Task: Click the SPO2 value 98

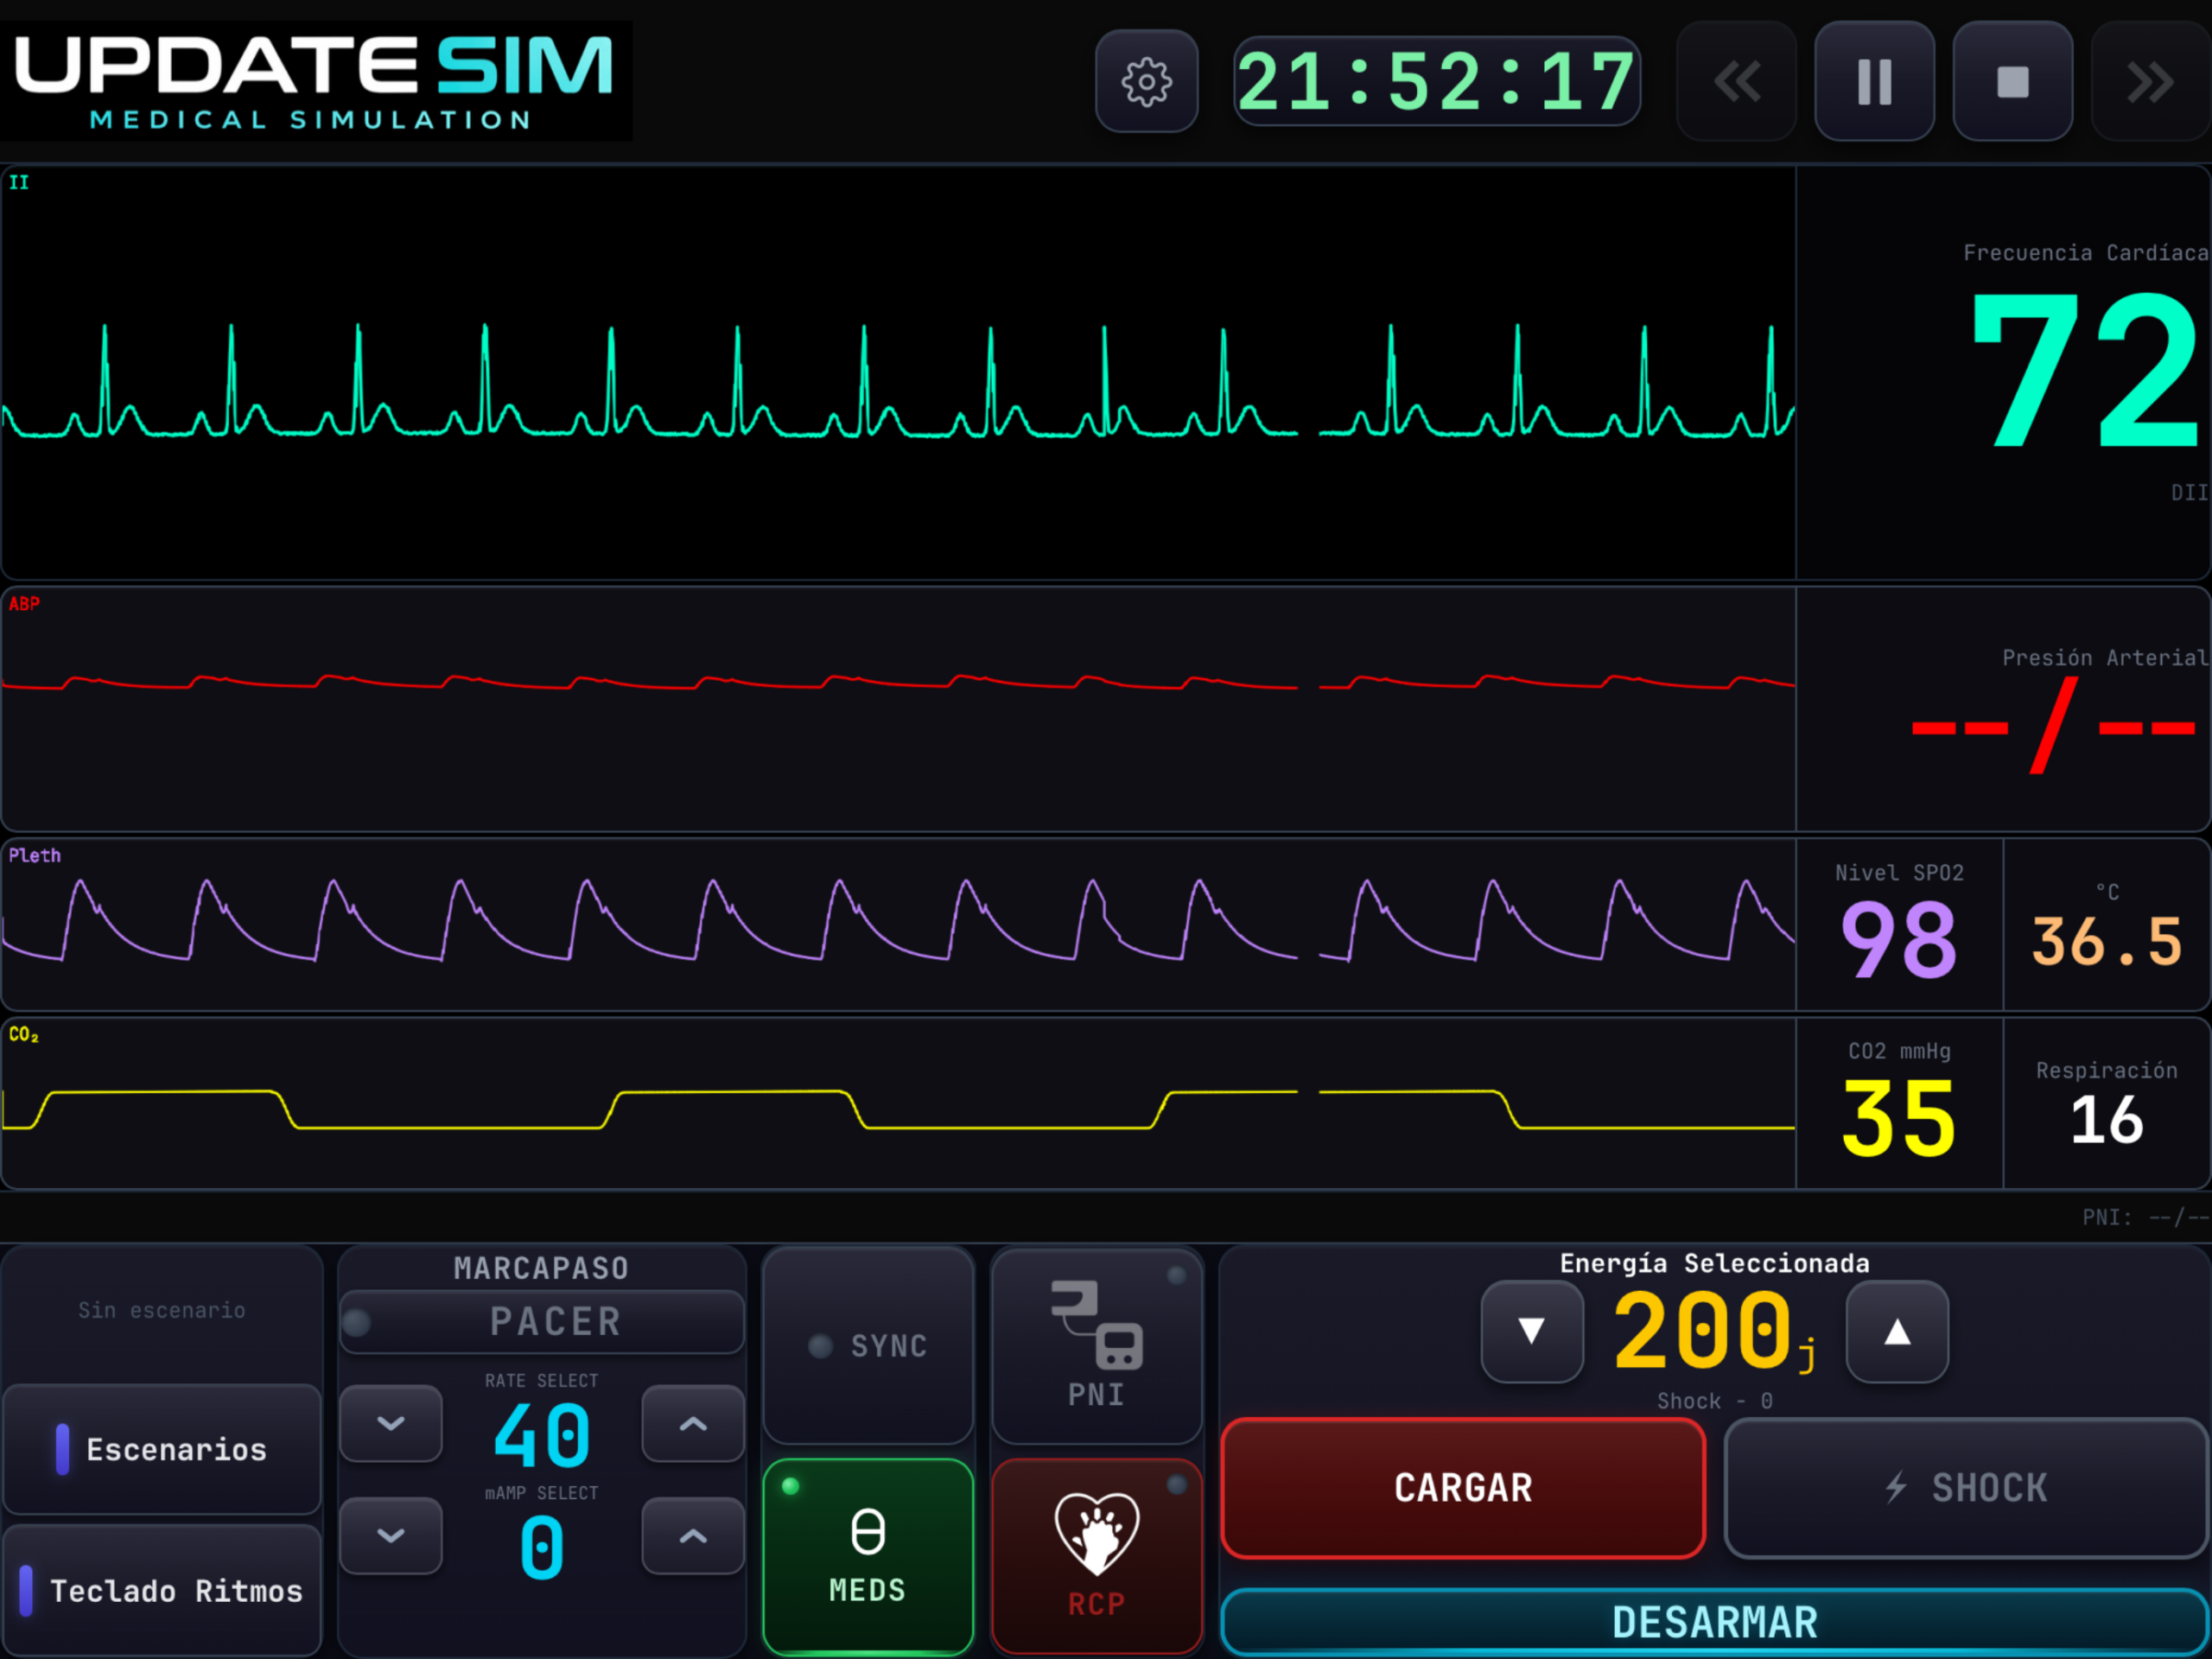Action: click(1898, 939)
